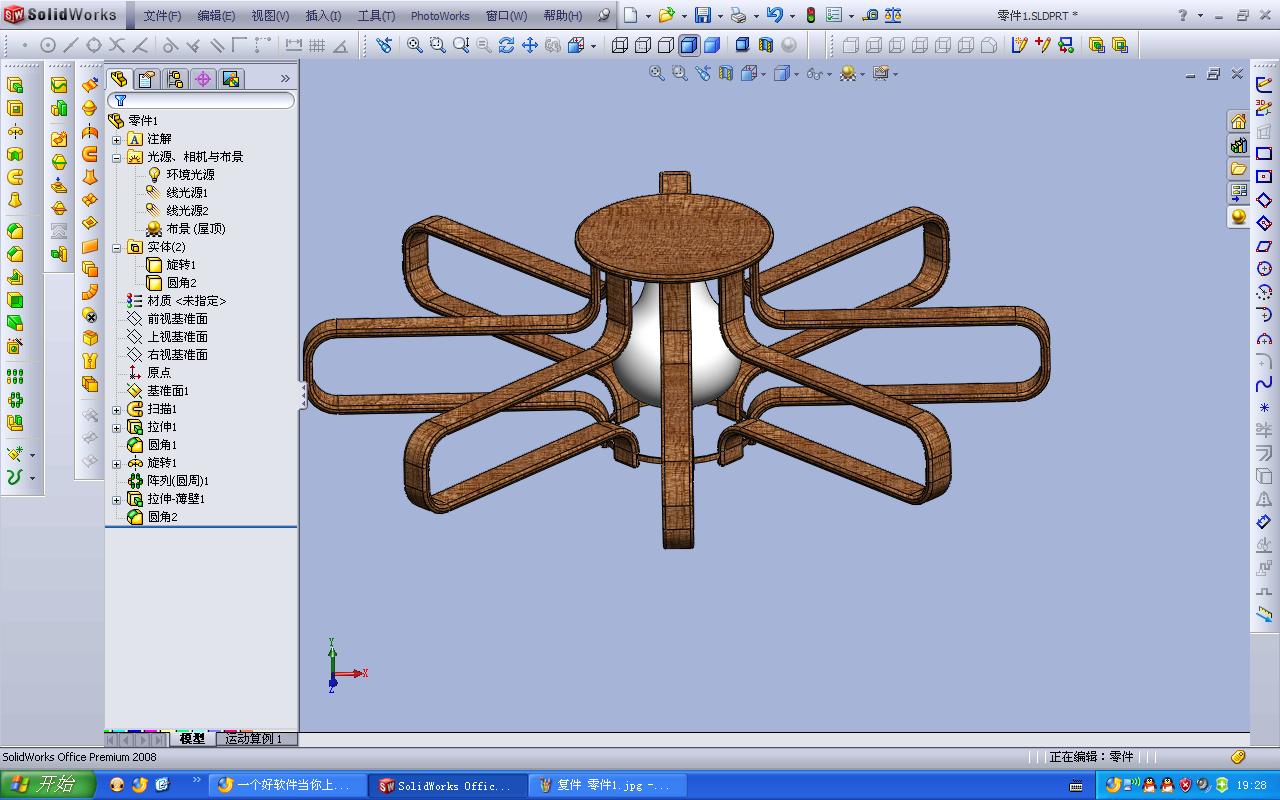Select the Circular Pattern tool in the features toolbar
The width and height of the screenshot is (1280, 800).
[x=15, y=400]
